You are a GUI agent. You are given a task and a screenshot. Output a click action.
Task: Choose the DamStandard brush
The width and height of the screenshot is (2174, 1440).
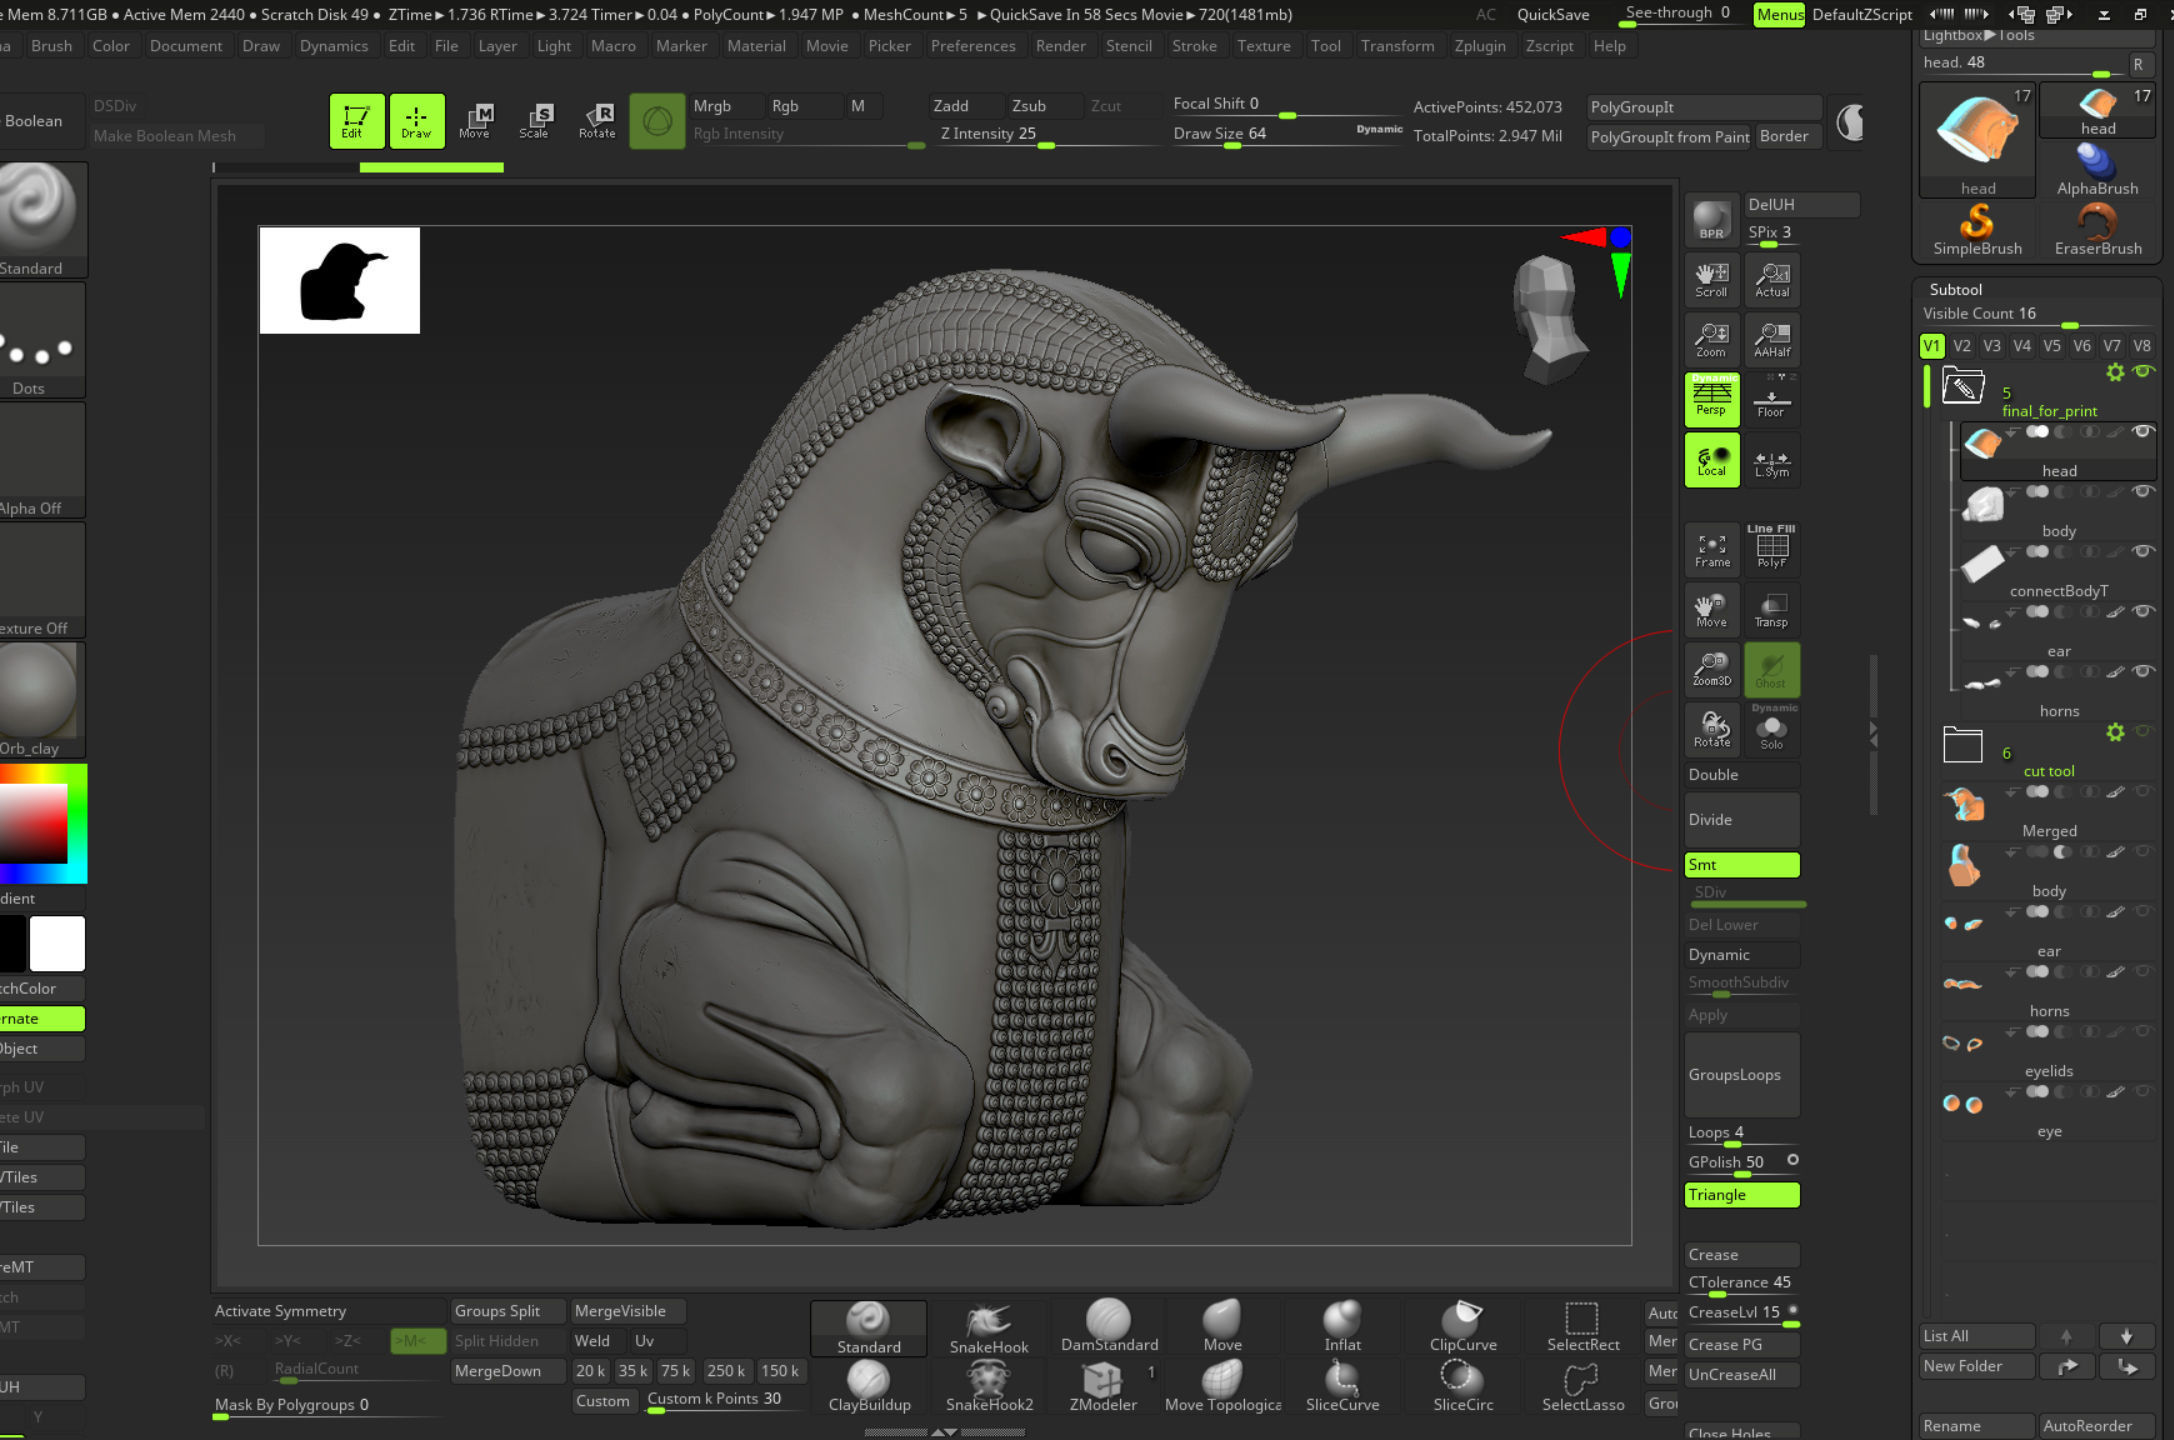click(x=1109, y=1328)
